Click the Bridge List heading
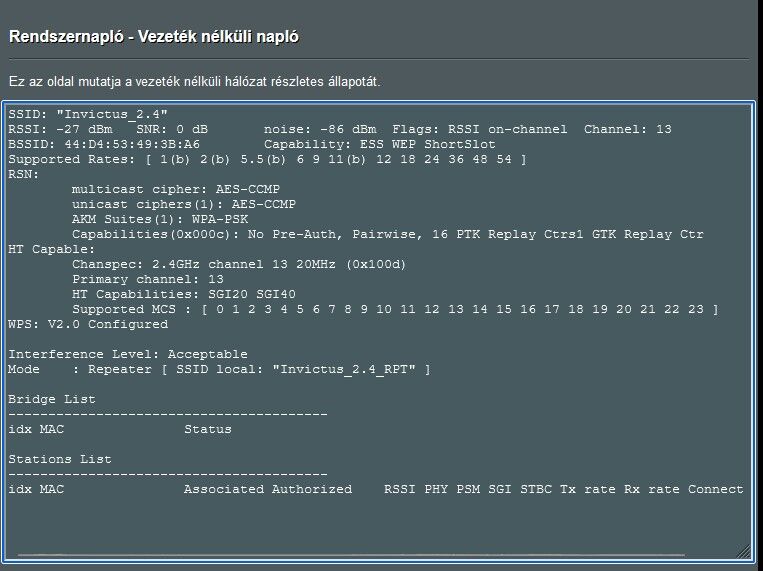The width and height of the screenshot is (763, 571). [52, 399]
